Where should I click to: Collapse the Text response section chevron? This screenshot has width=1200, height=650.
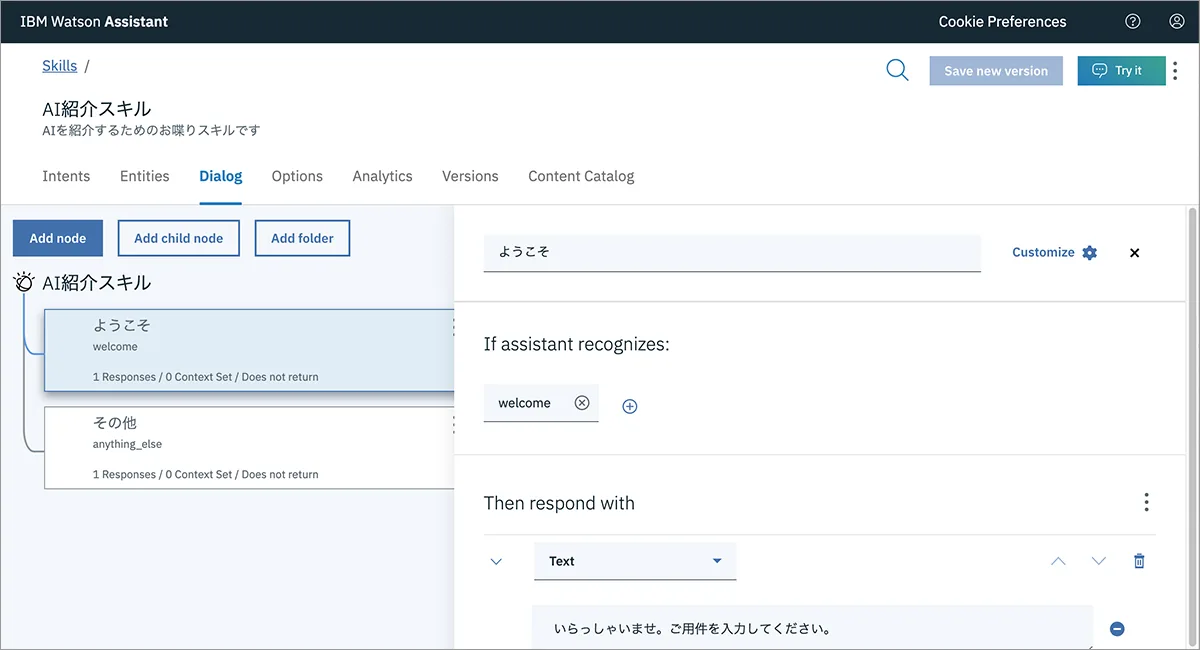coord(496,561)
